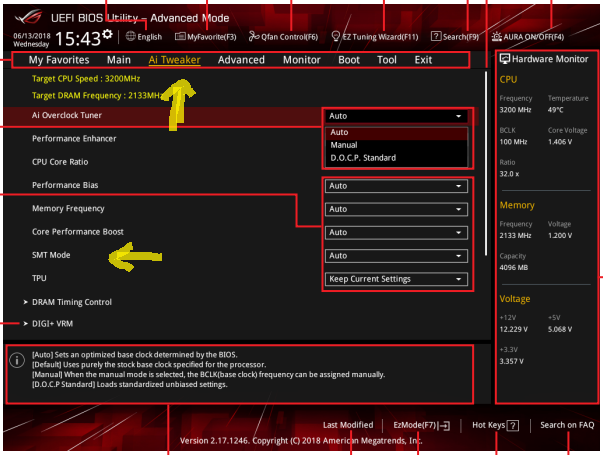This screenshot has height=455, width=603.
Task: Click the EzMode exit arrow icon
Action: 445,426
